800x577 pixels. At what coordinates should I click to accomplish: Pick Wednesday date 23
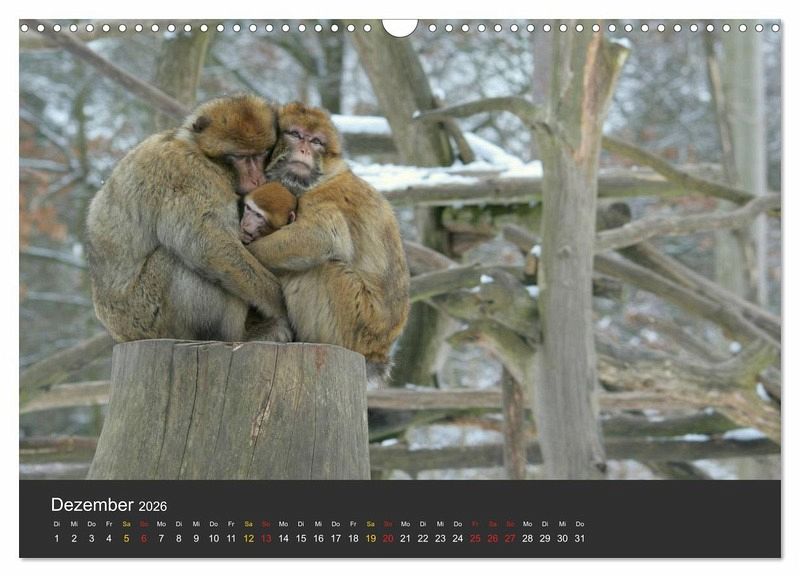point(440,538)
